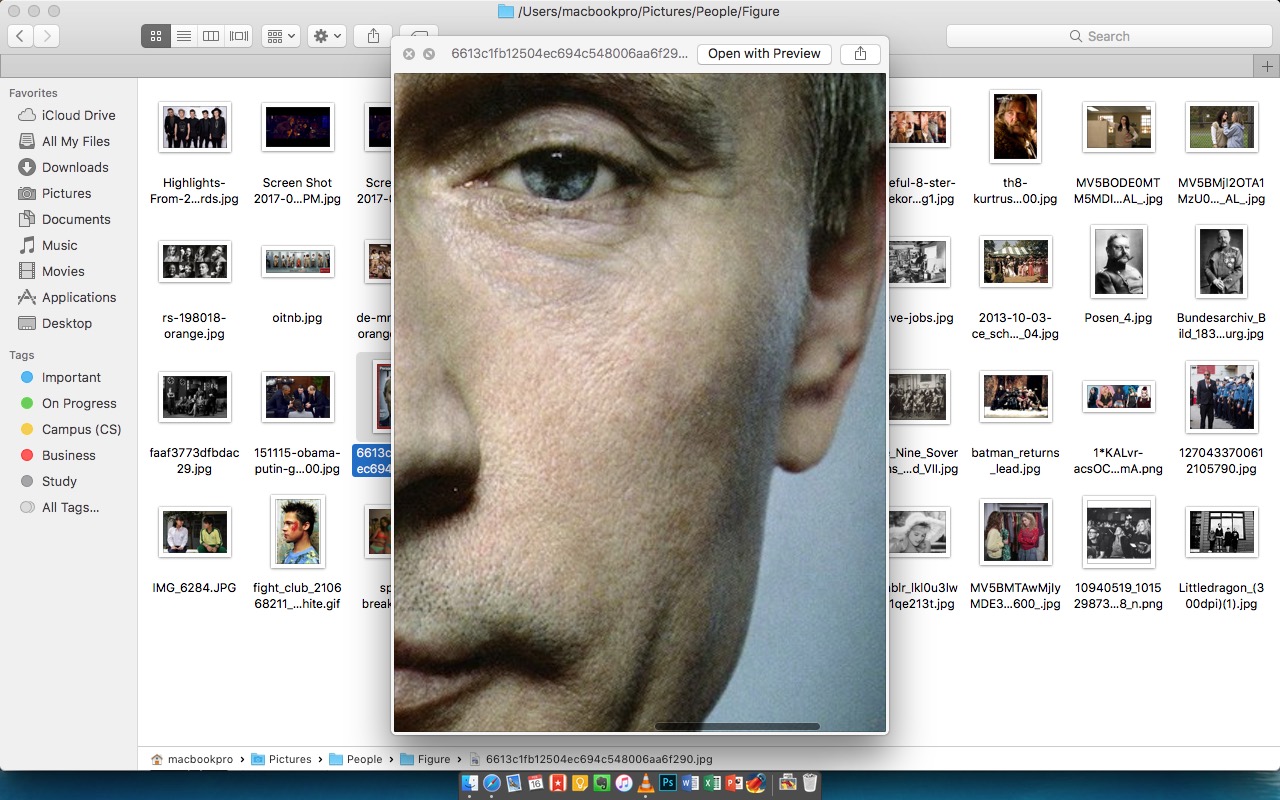
Task: Select the 2013-10-03-ce_sch jpg thumbnail
Action: [x=1016, y=262]
